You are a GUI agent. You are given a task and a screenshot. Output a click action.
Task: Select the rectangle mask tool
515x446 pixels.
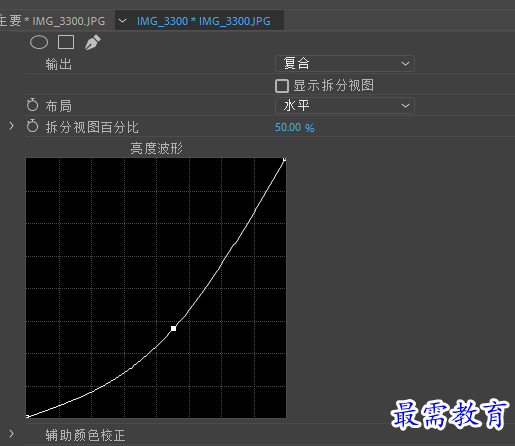pos(66,42)
